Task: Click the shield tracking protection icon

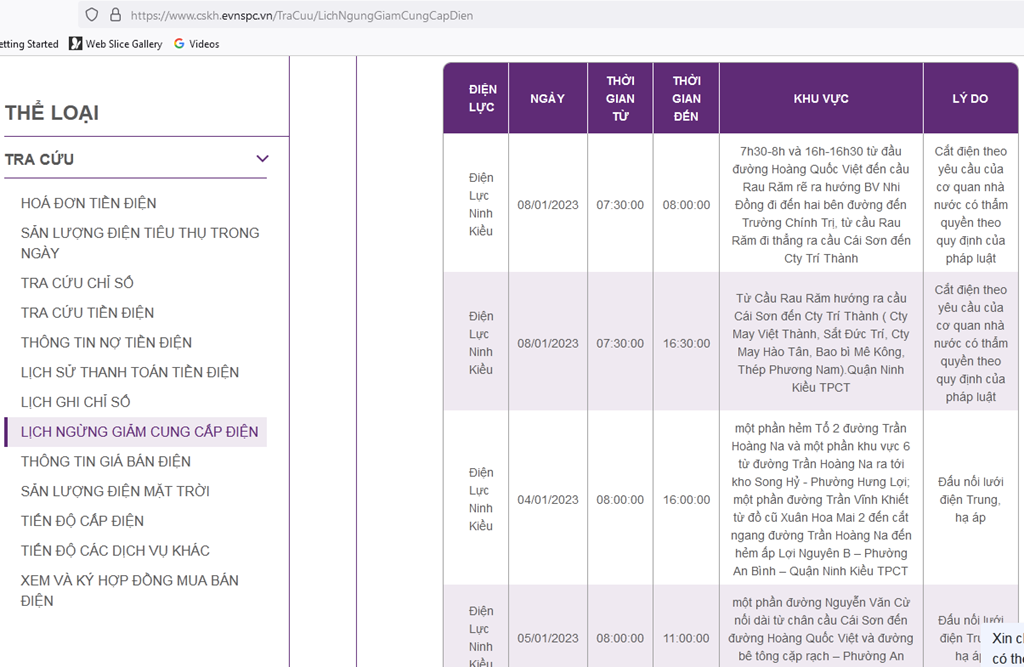Action: pyautogui.click(x=92, y=15)
